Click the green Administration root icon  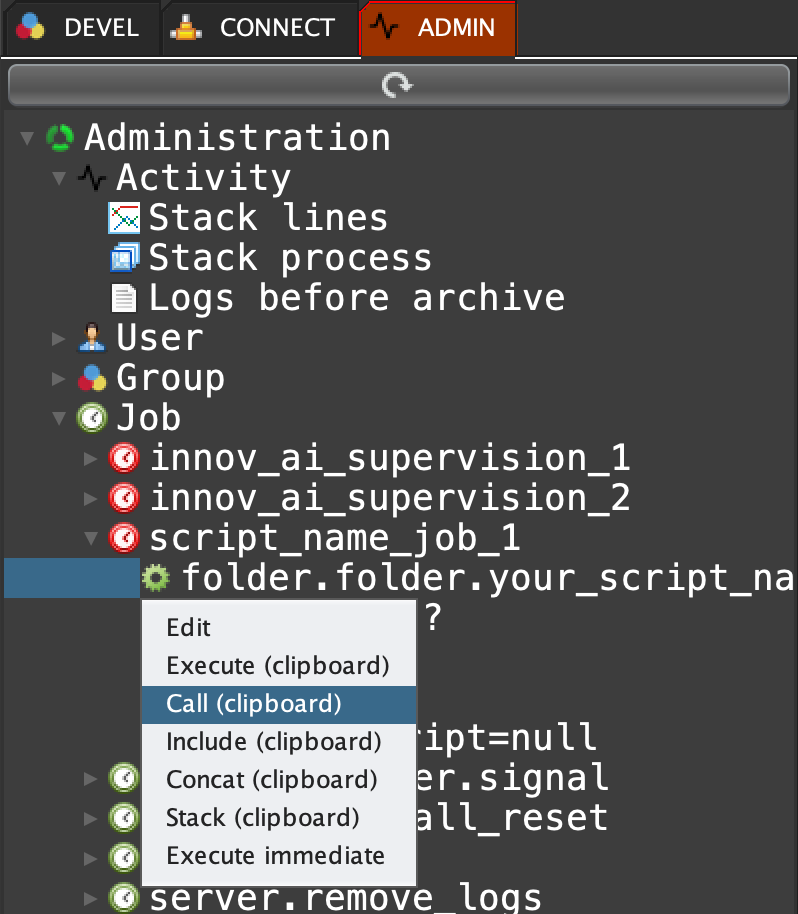60,137
